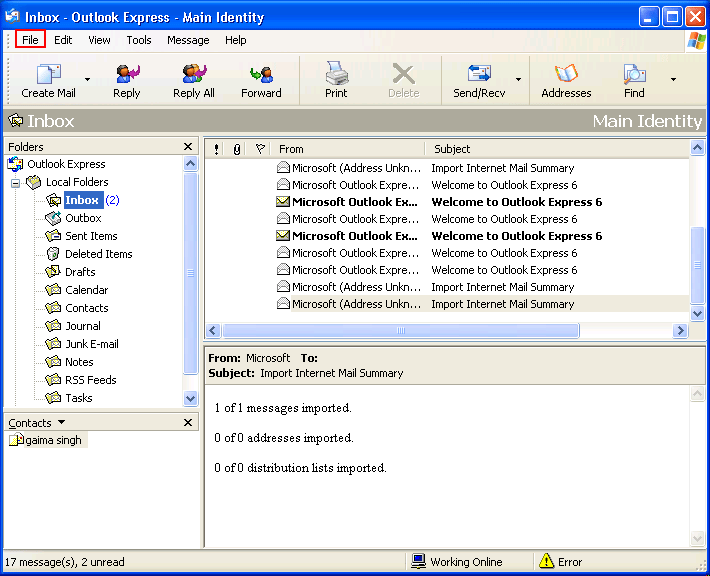
Task: Click message list scroll right arrow
Action: click(680, 331)
